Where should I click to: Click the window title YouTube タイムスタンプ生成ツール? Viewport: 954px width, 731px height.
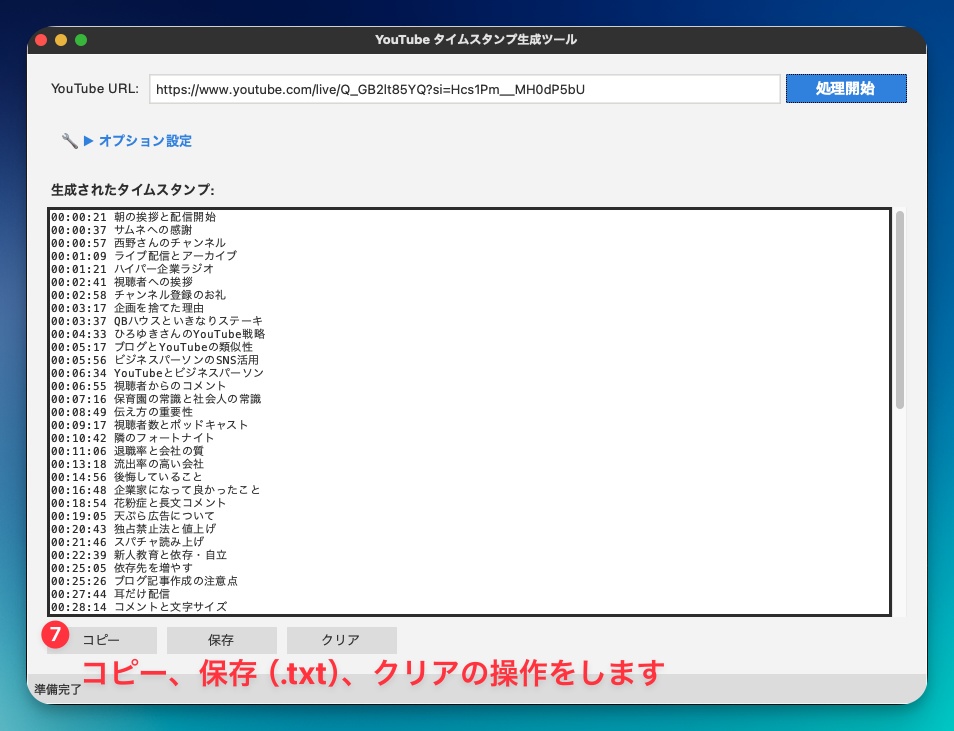coord(477,41)
